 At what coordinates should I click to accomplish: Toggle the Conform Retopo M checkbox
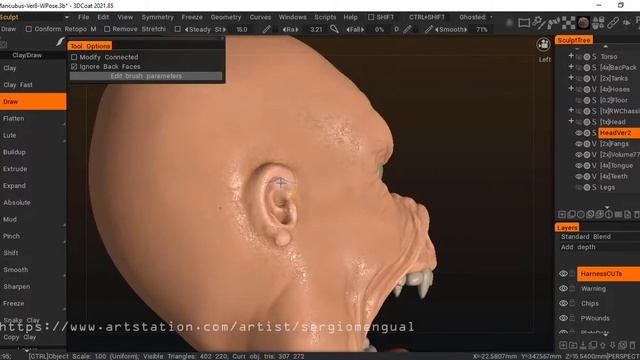(29, 29)
